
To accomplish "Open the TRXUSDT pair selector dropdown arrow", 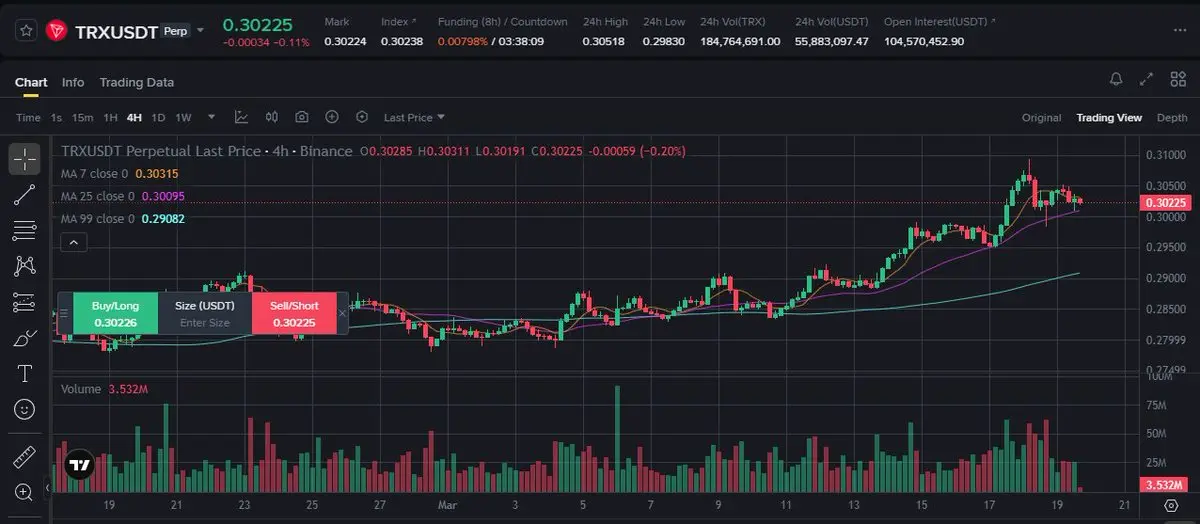I will 200,31.
